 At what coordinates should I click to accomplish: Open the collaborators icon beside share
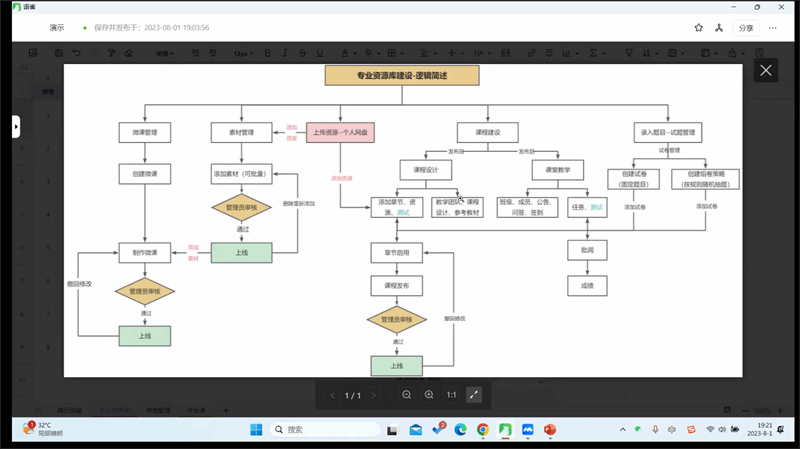[718, 28]
